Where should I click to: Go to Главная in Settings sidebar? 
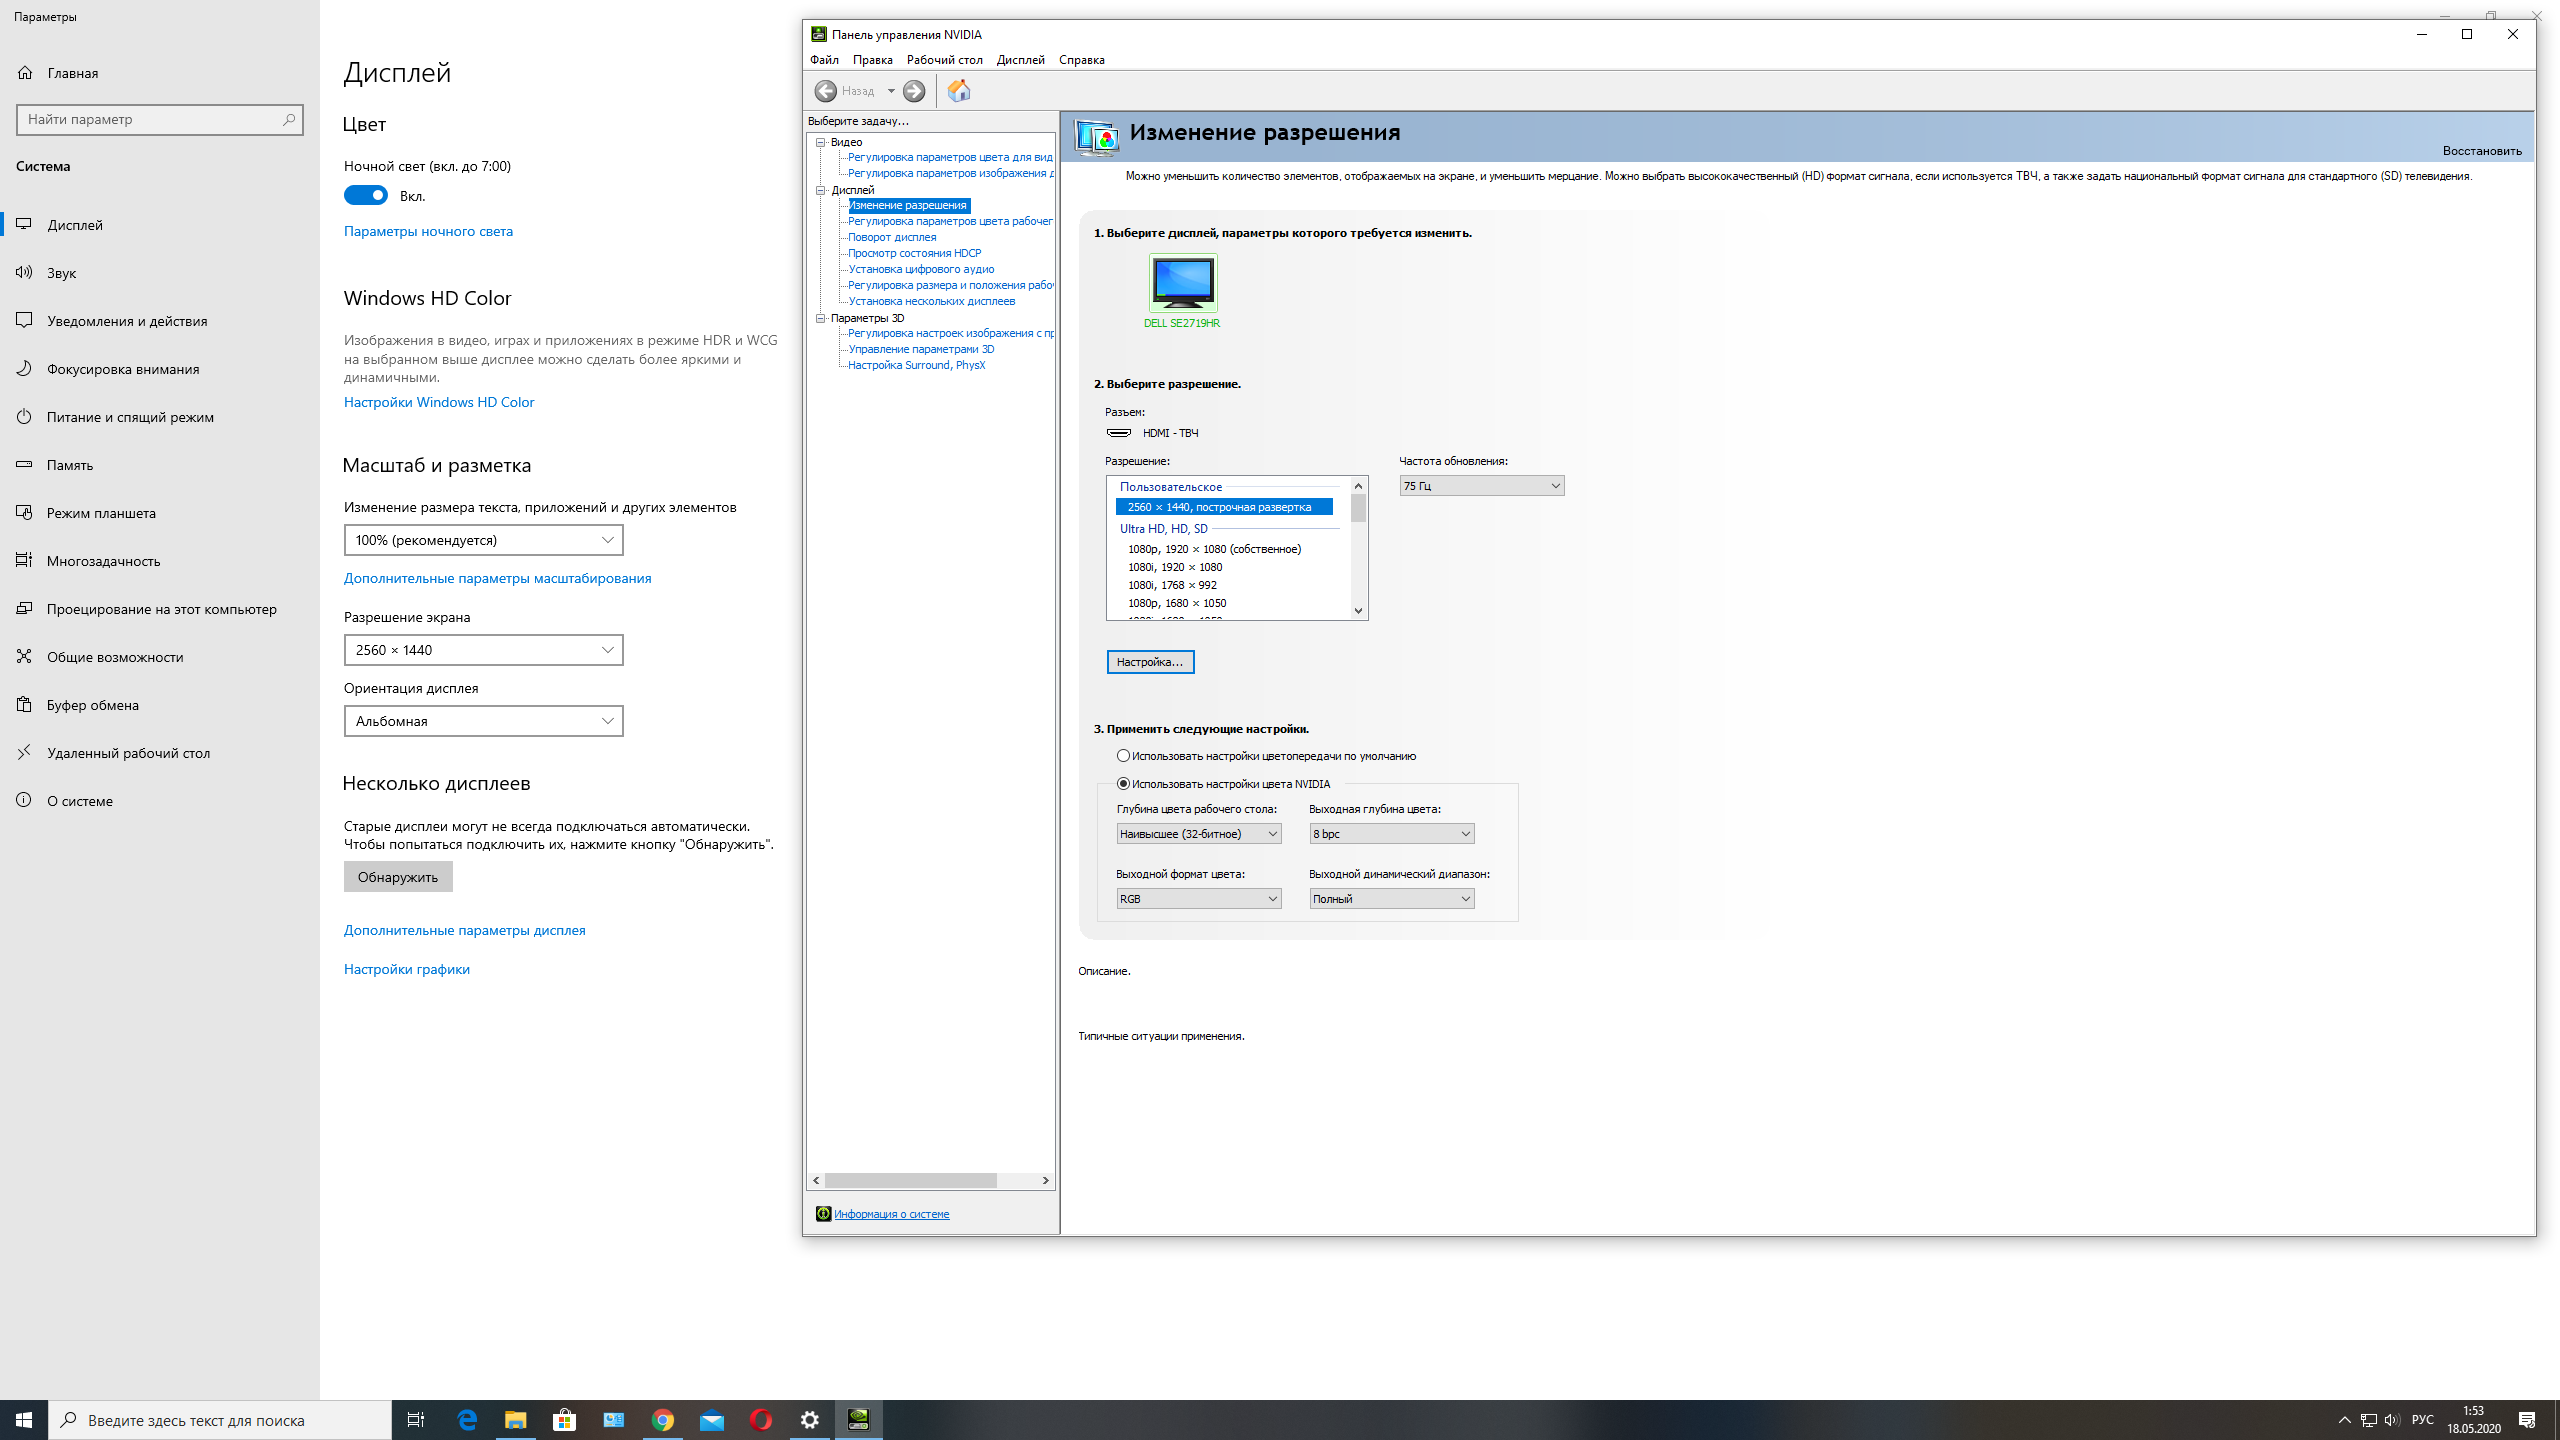pos(160,73)
